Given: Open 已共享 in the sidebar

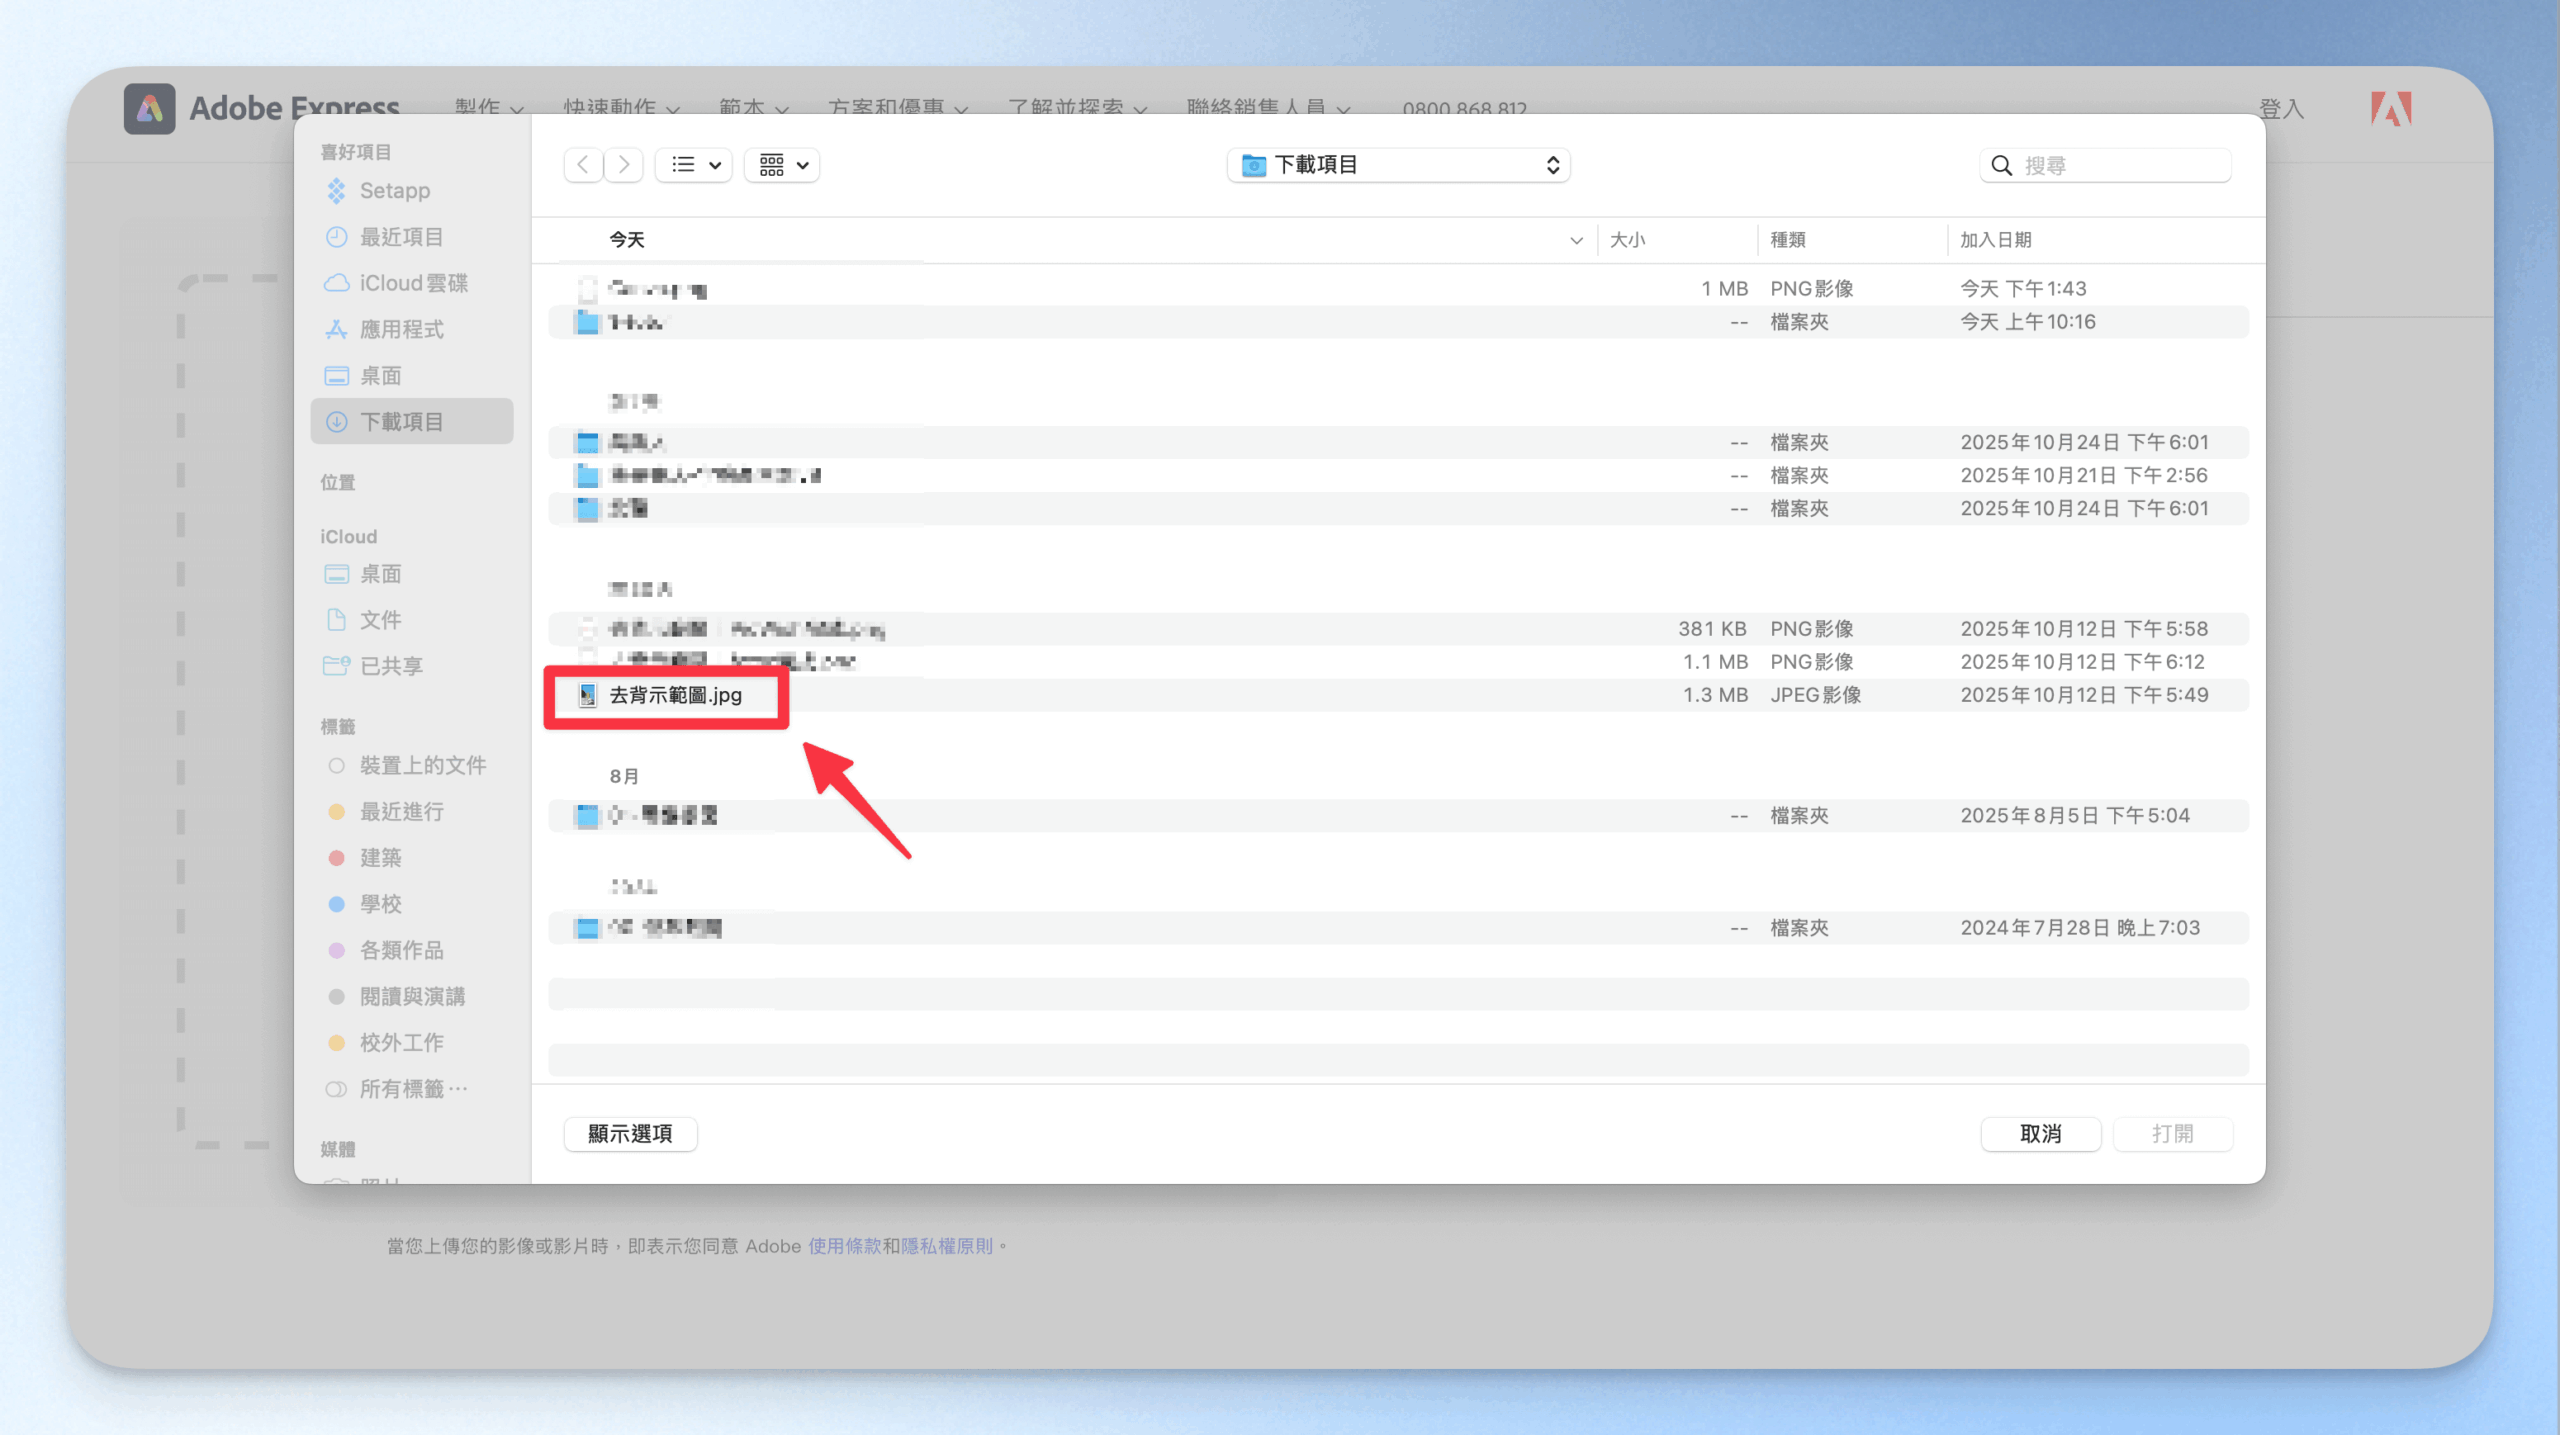Looking at the screenshot, I should 390,666.
